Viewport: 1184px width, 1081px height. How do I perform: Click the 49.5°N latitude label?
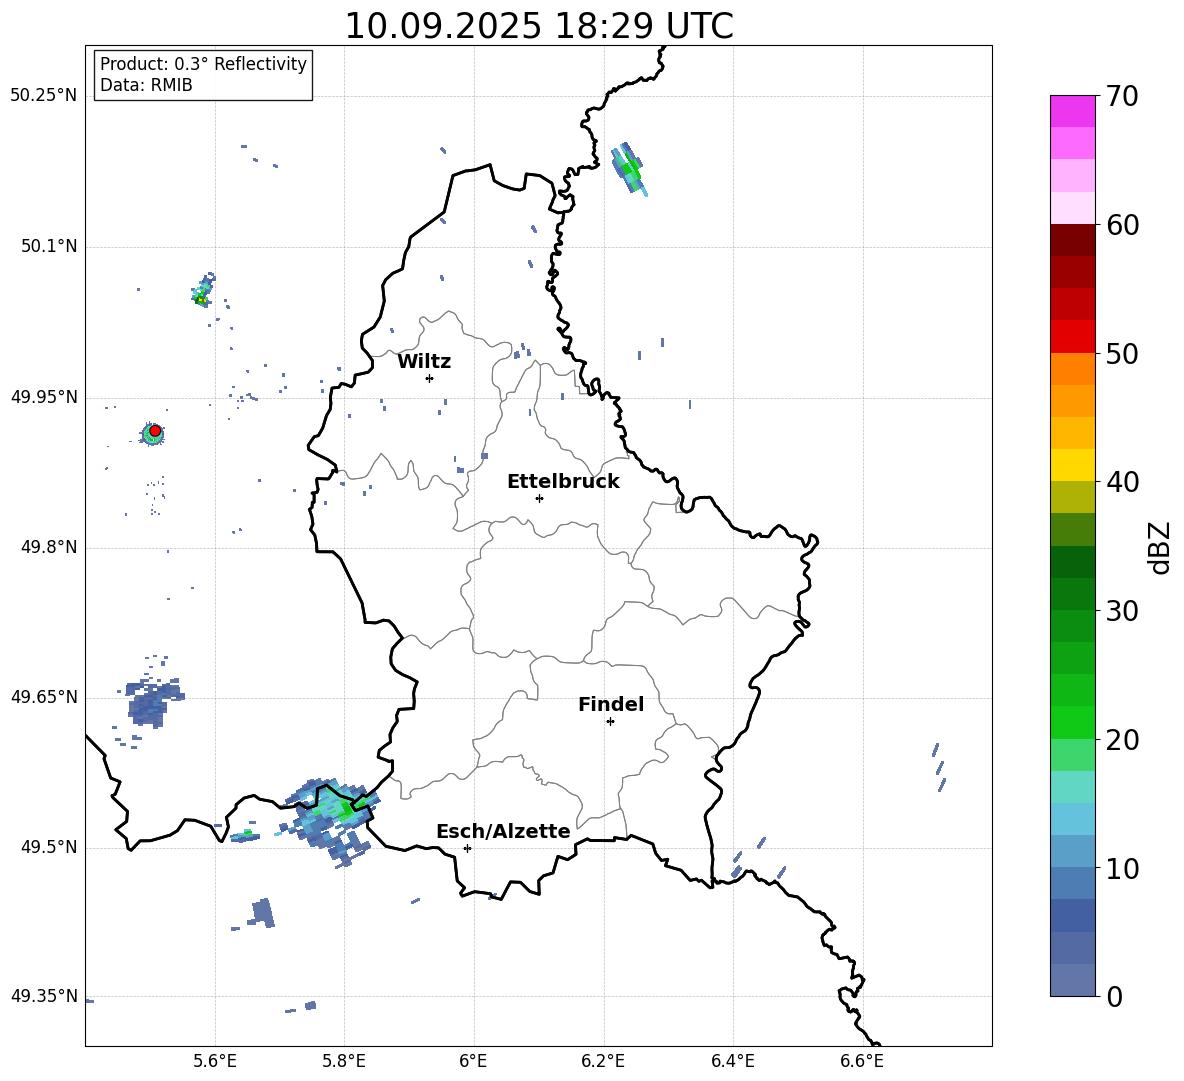click(48, 847)
